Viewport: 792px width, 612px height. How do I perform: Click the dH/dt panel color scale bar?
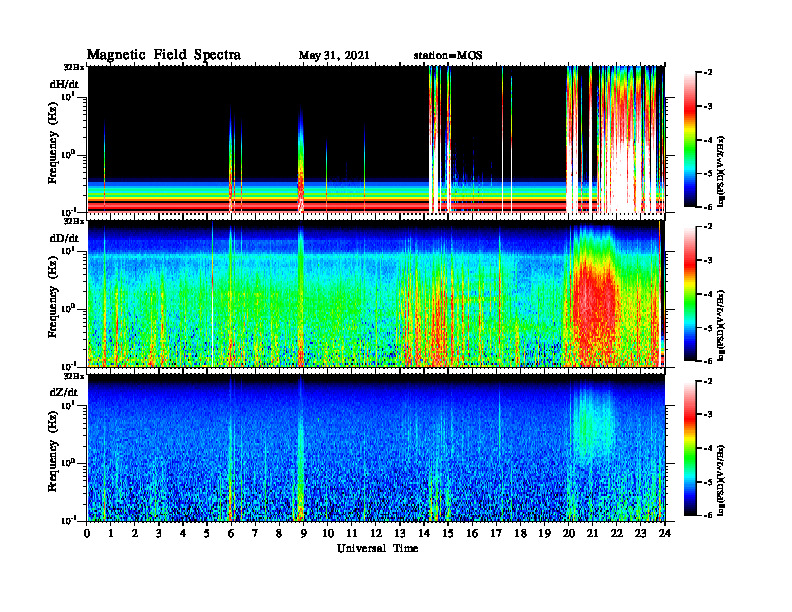[x=690, y=140]
